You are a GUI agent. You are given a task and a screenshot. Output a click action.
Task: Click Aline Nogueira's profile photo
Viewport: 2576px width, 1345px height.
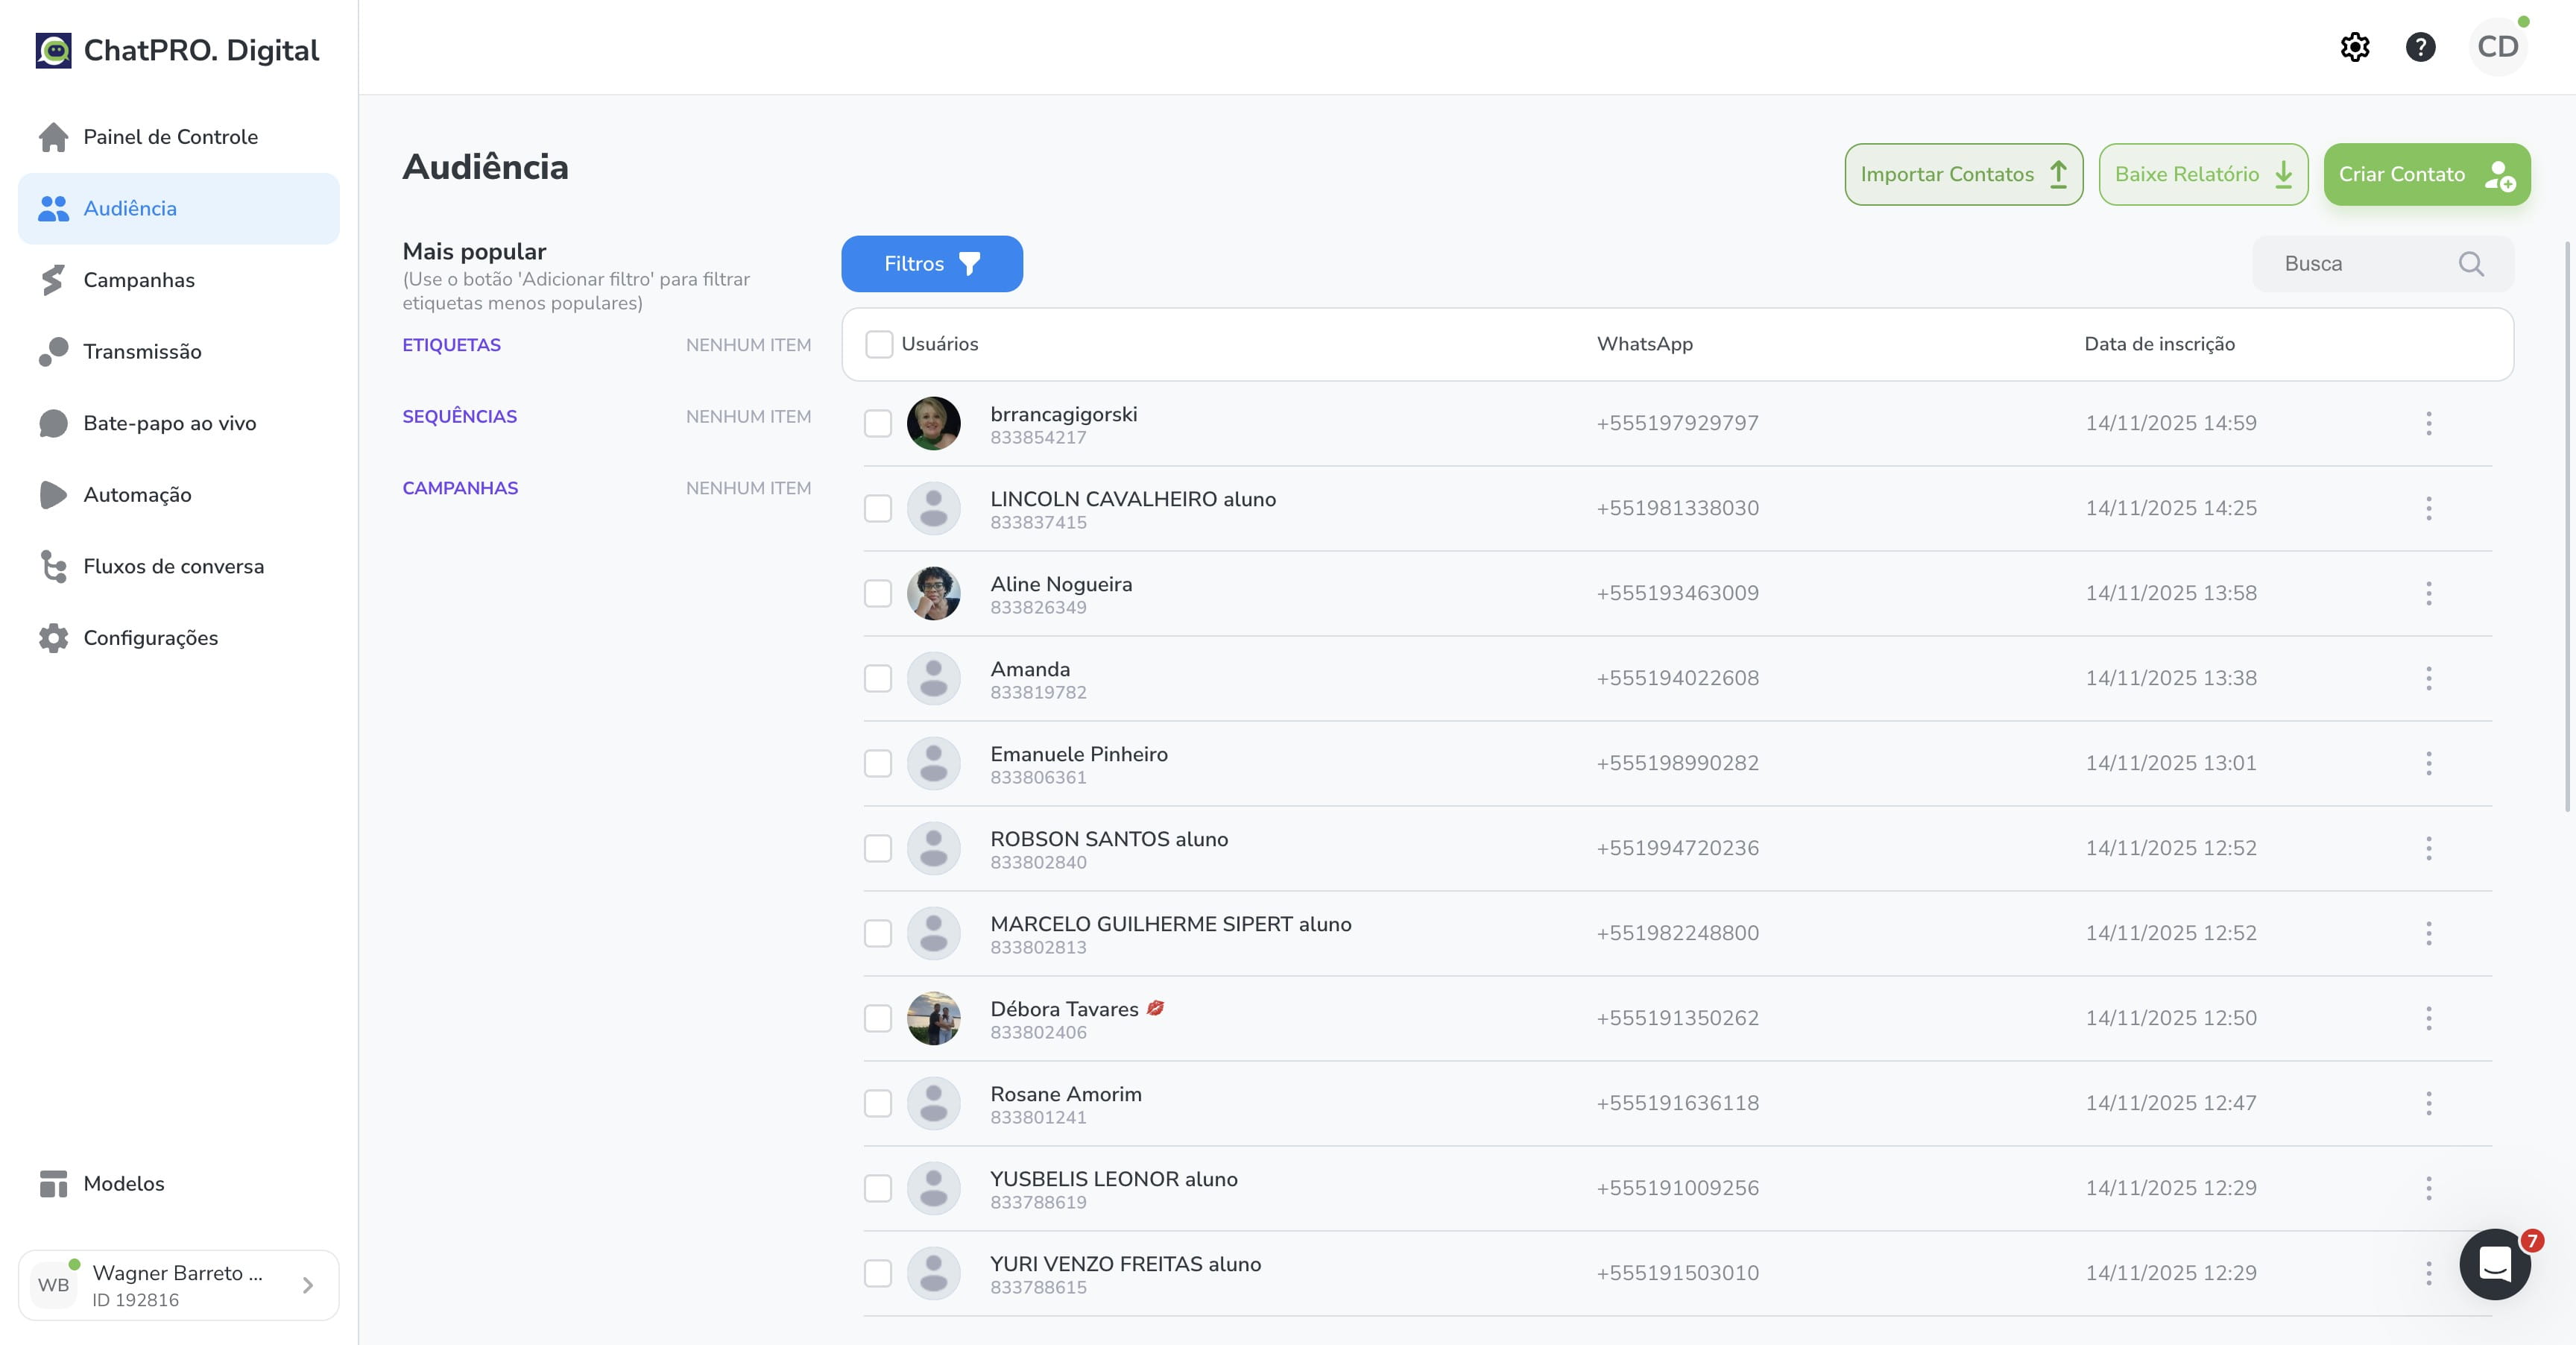[933, 593]
